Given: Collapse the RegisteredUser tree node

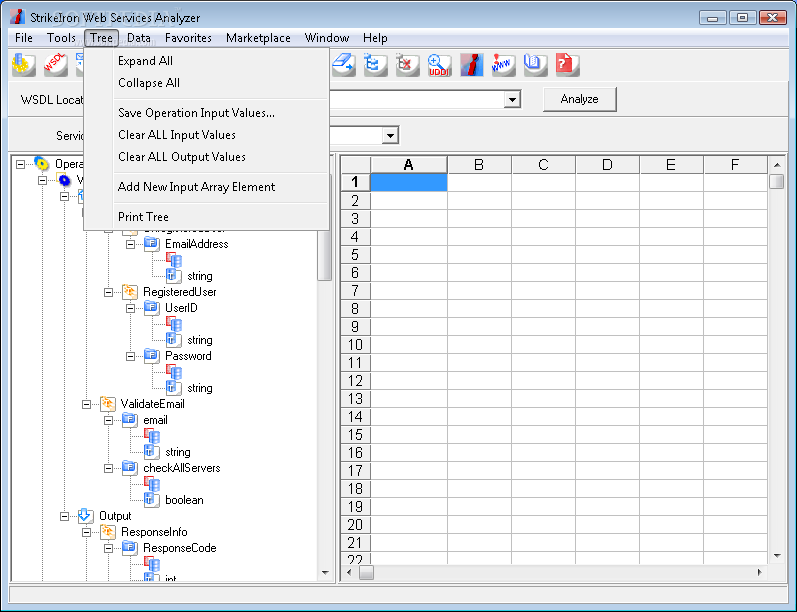Looking at the screenshot, I should pyautogui.click(x=108, y=292).
